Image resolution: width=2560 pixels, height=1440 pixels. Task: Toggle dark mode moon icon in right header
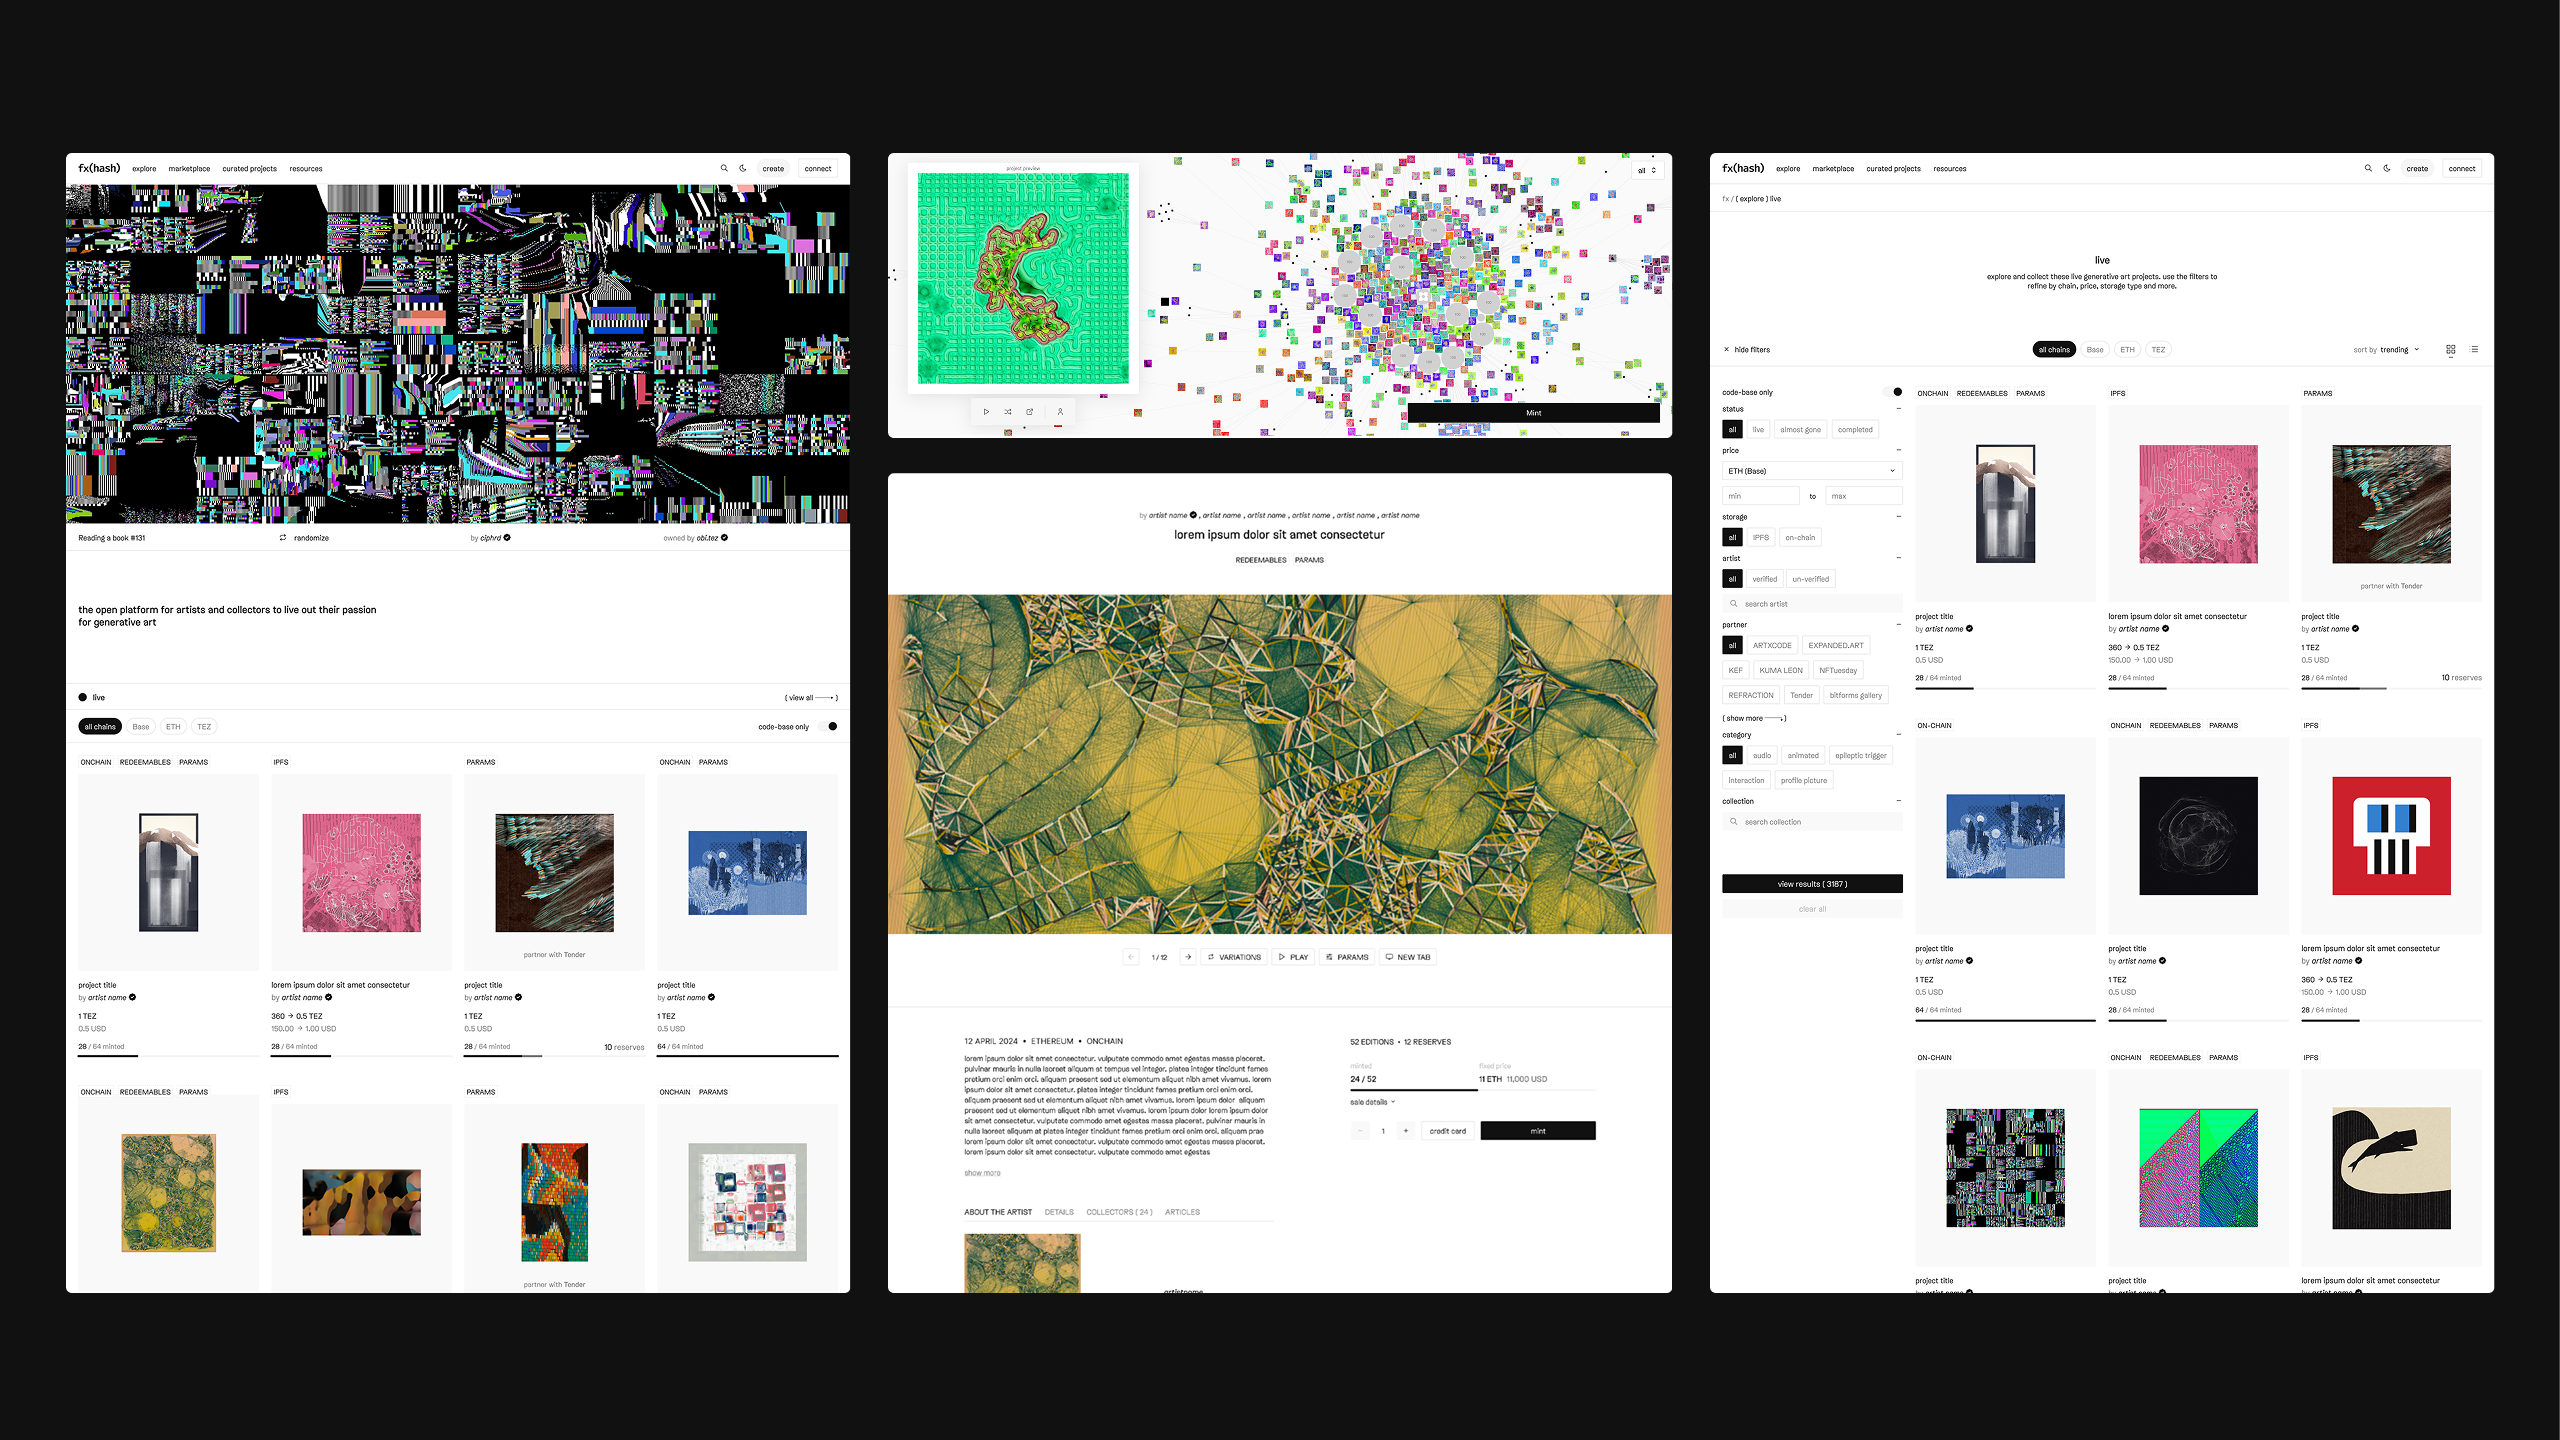point(2387,168)
